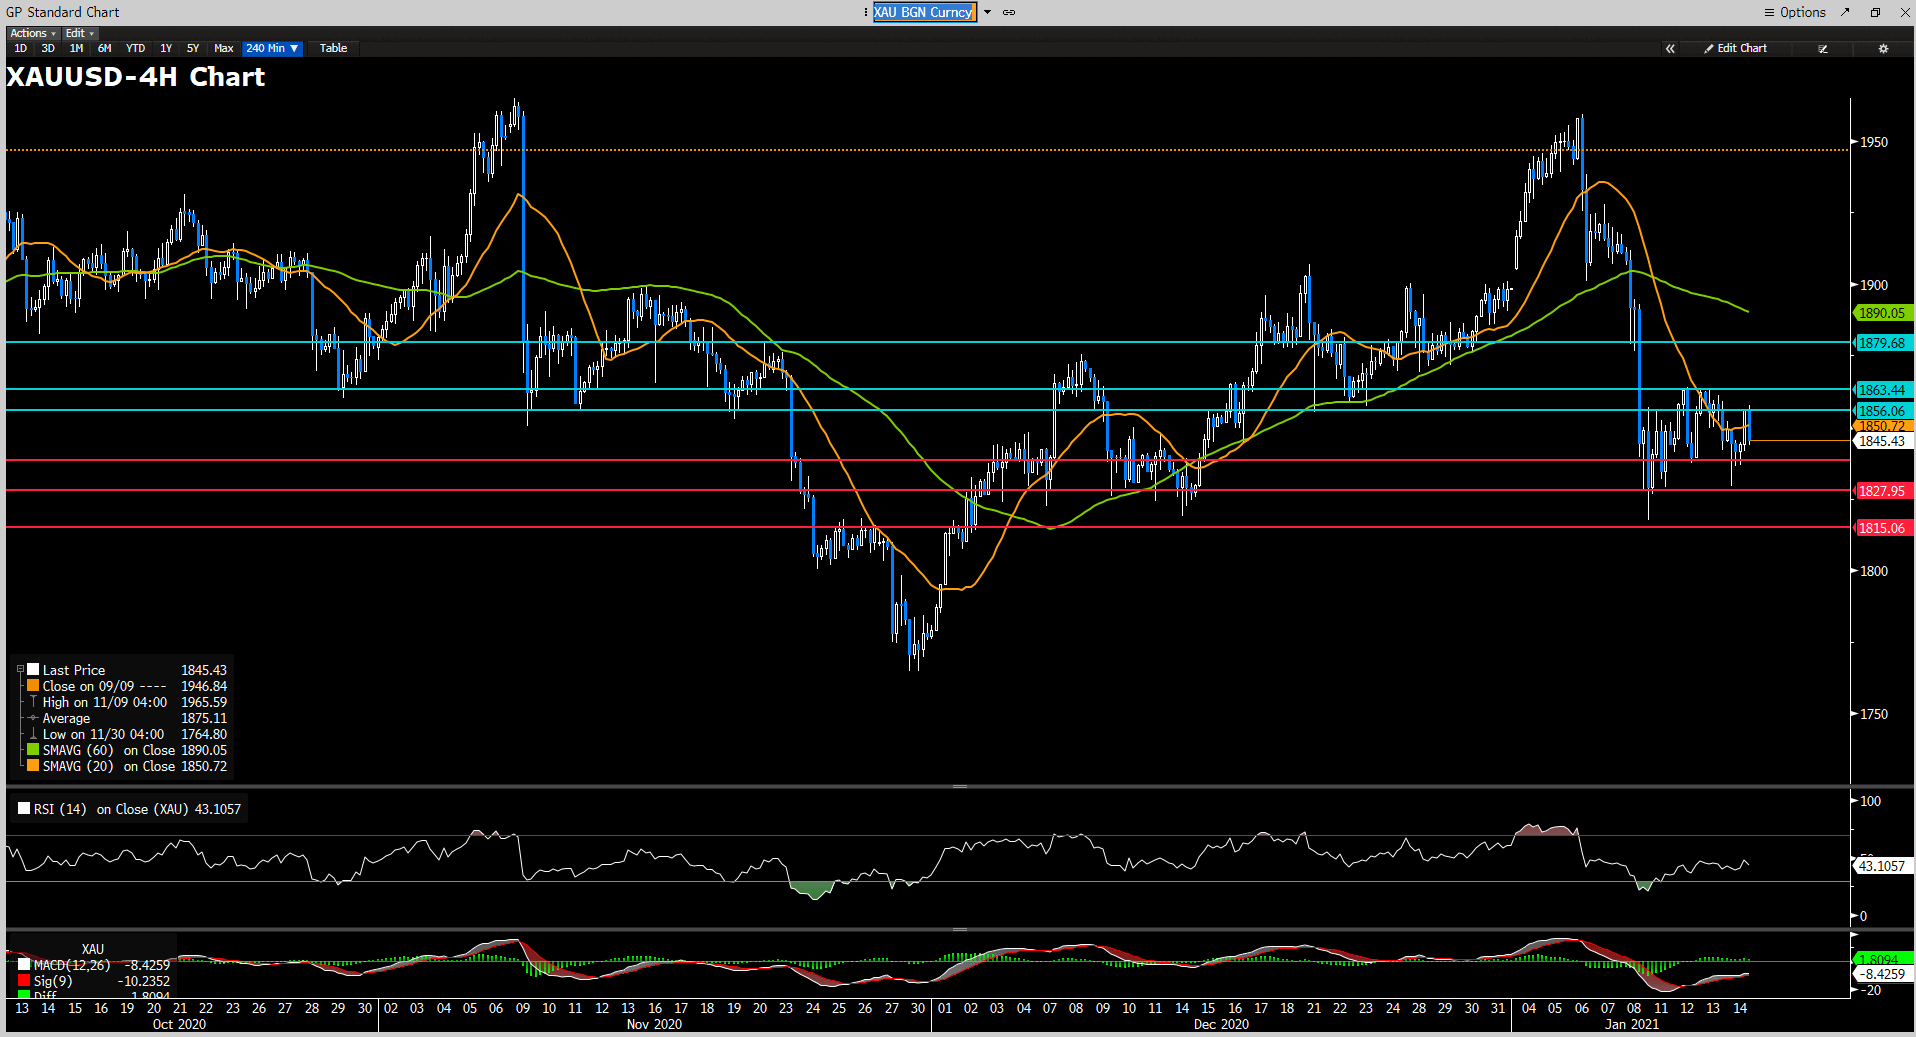The height and width of the screenshot is (1037, 1916).
Task: Open the security field dropdown arrow
Action: click(987, 12)
